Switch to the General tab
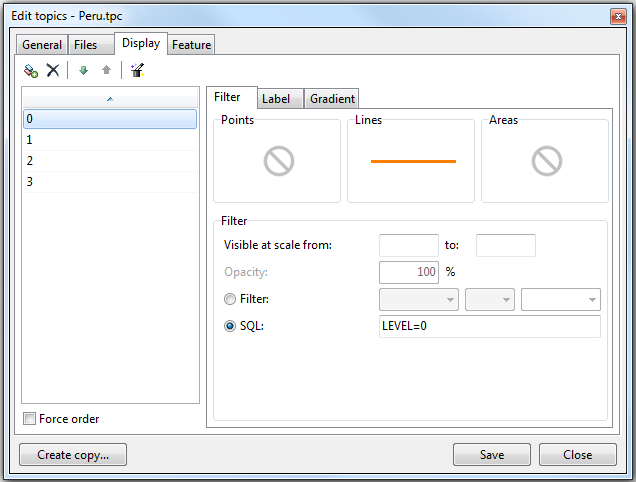 [x=42, y=45]
